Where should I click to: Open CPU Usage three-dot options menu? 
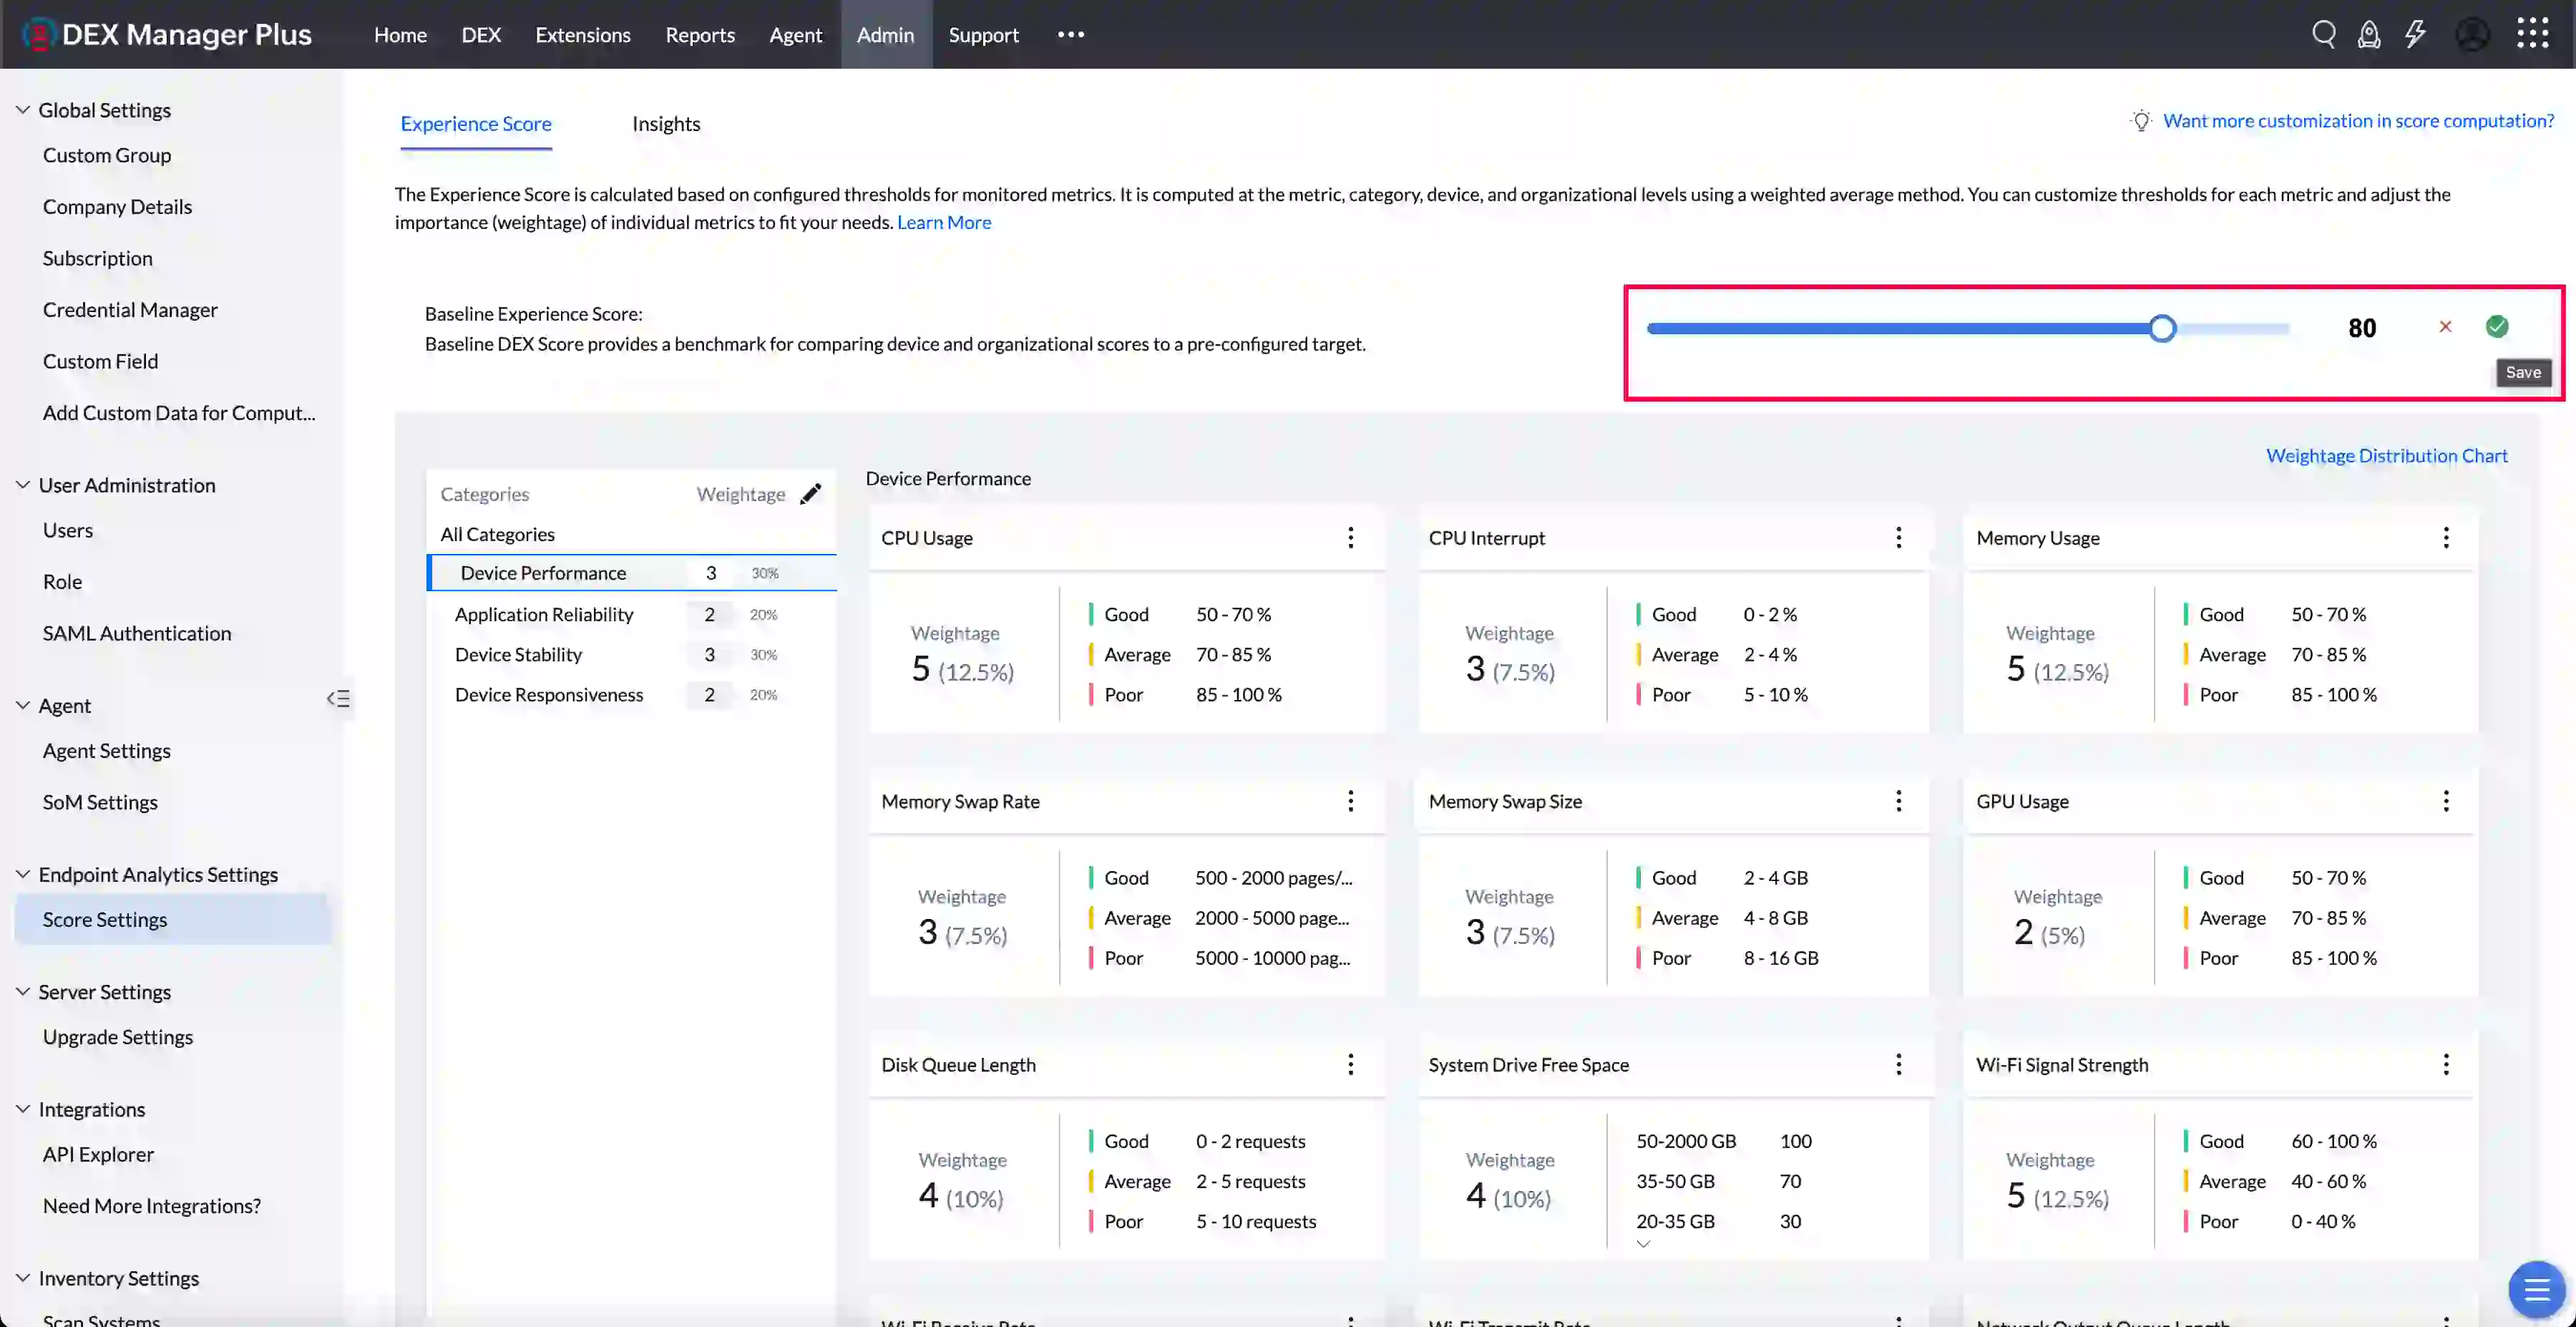click(1350, 538)
